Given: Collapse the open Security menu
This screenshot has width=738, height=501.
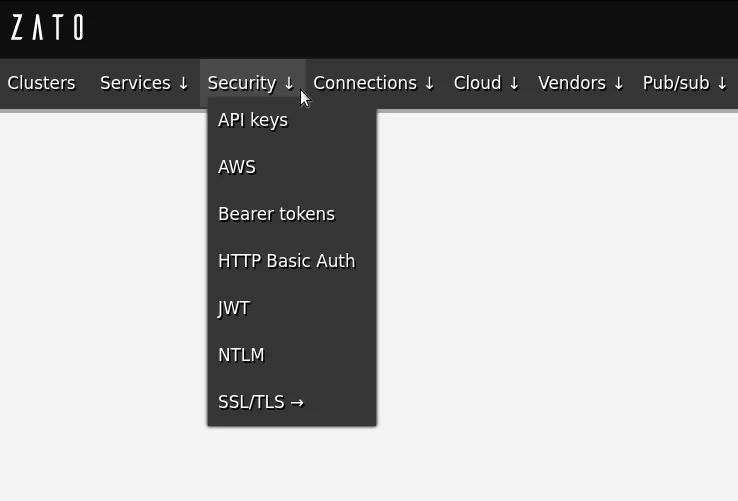Looking at the screenshot, I should click(251, 83).
